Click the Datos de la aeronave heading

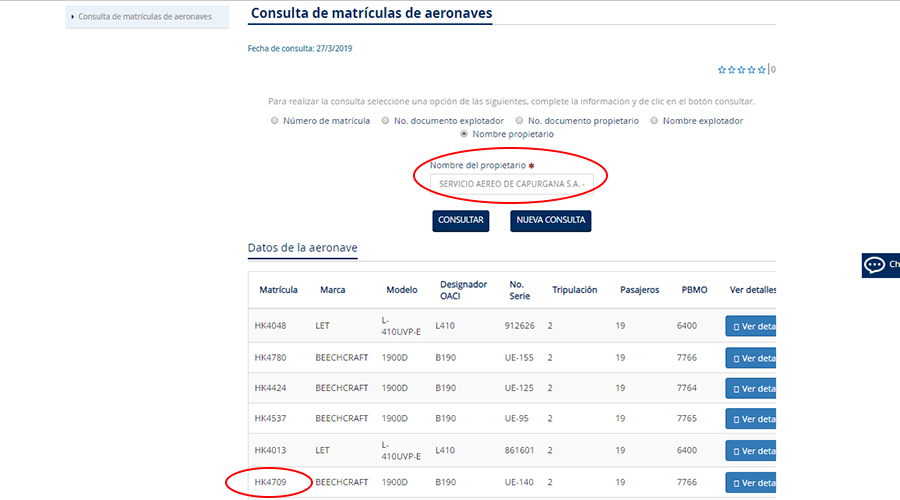click(302, 248)
